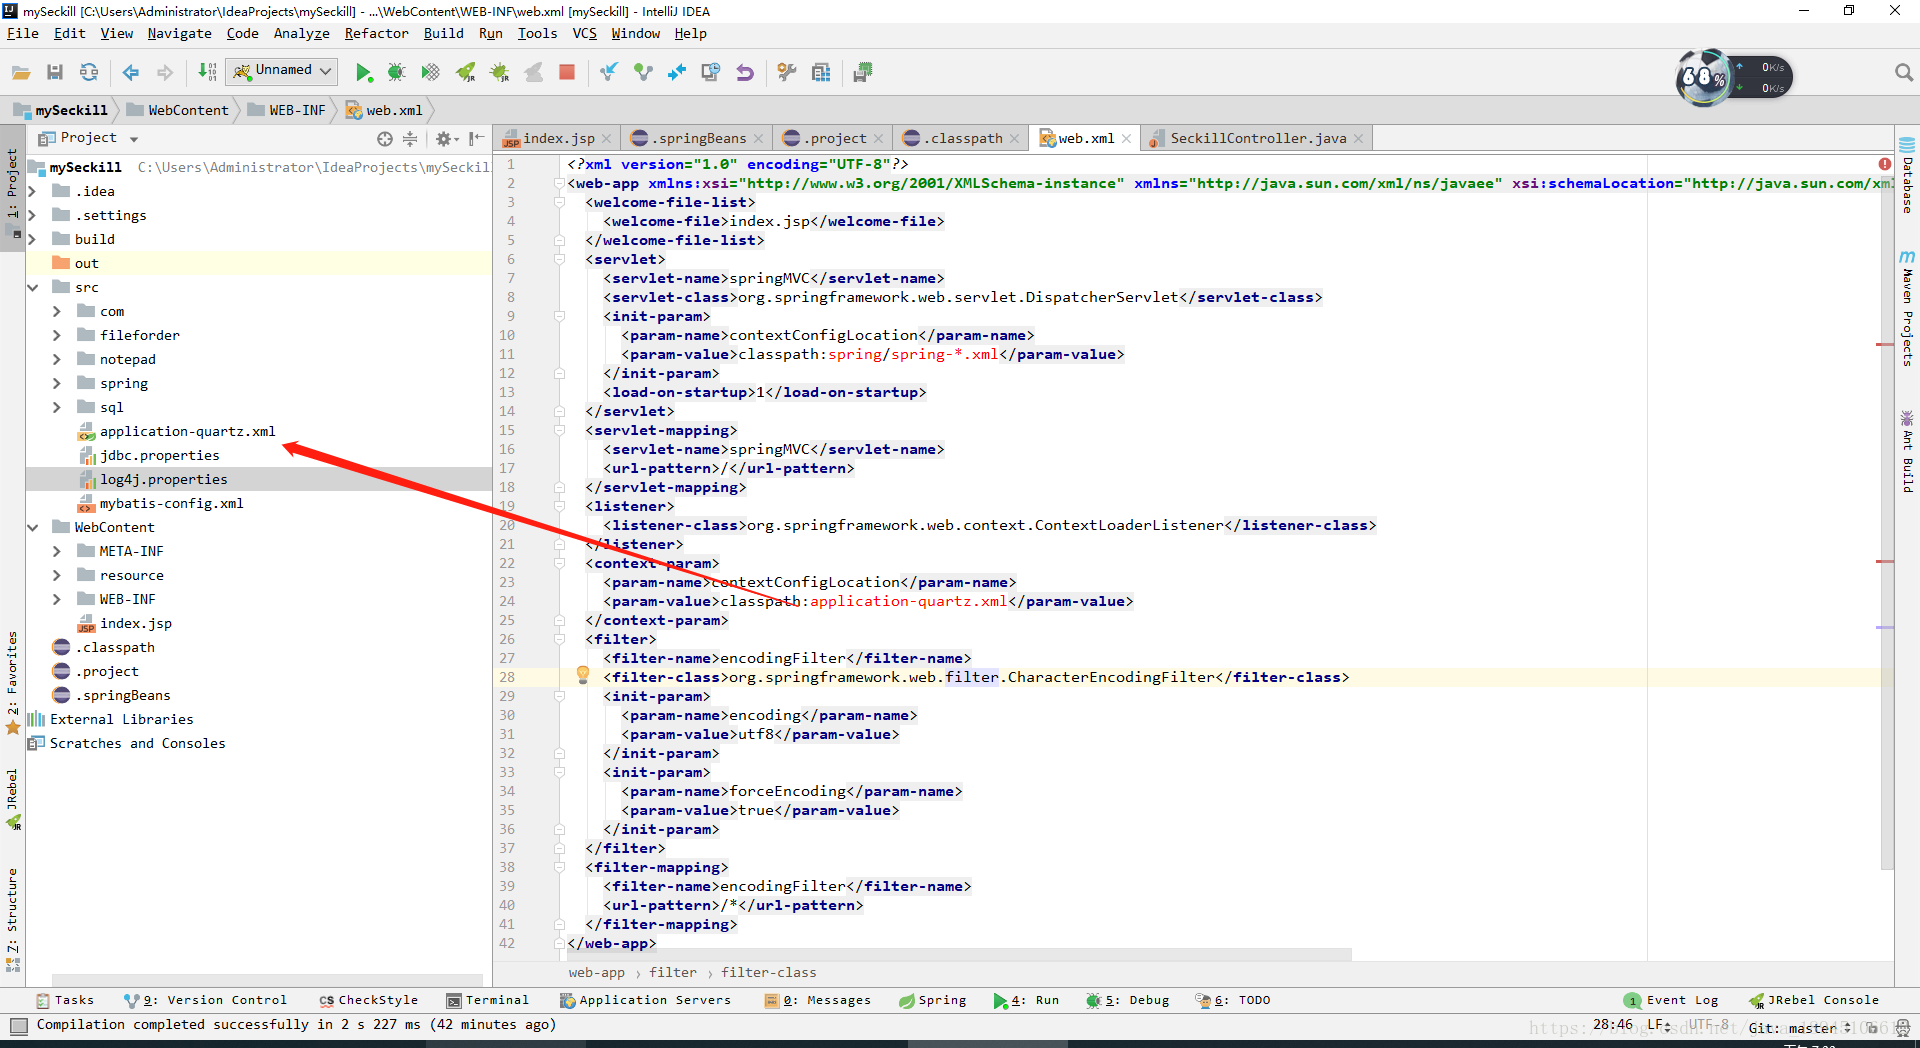Hide the Project panel with the arrow icon
This screenshot has width=1920, height=1048.
(x=477, y=139)
